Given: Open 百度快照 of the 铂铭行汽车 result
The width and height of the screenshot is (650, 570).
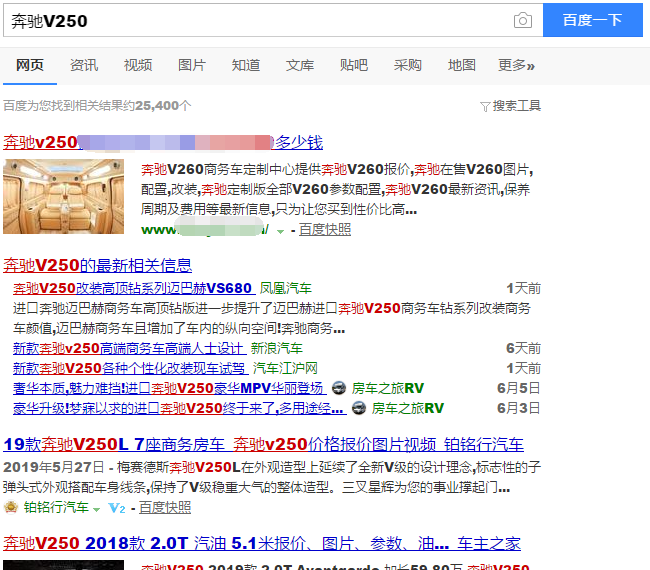Looking at the screenshot, I should [x=165, y=507].
